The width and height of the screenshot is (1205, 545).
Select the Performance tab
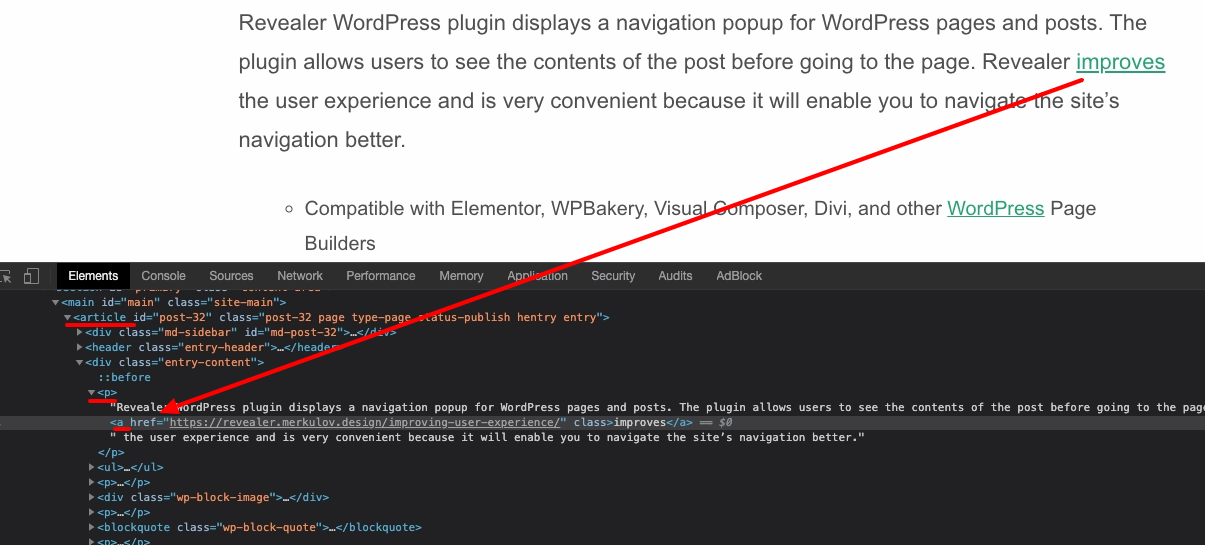coord(380,276)
